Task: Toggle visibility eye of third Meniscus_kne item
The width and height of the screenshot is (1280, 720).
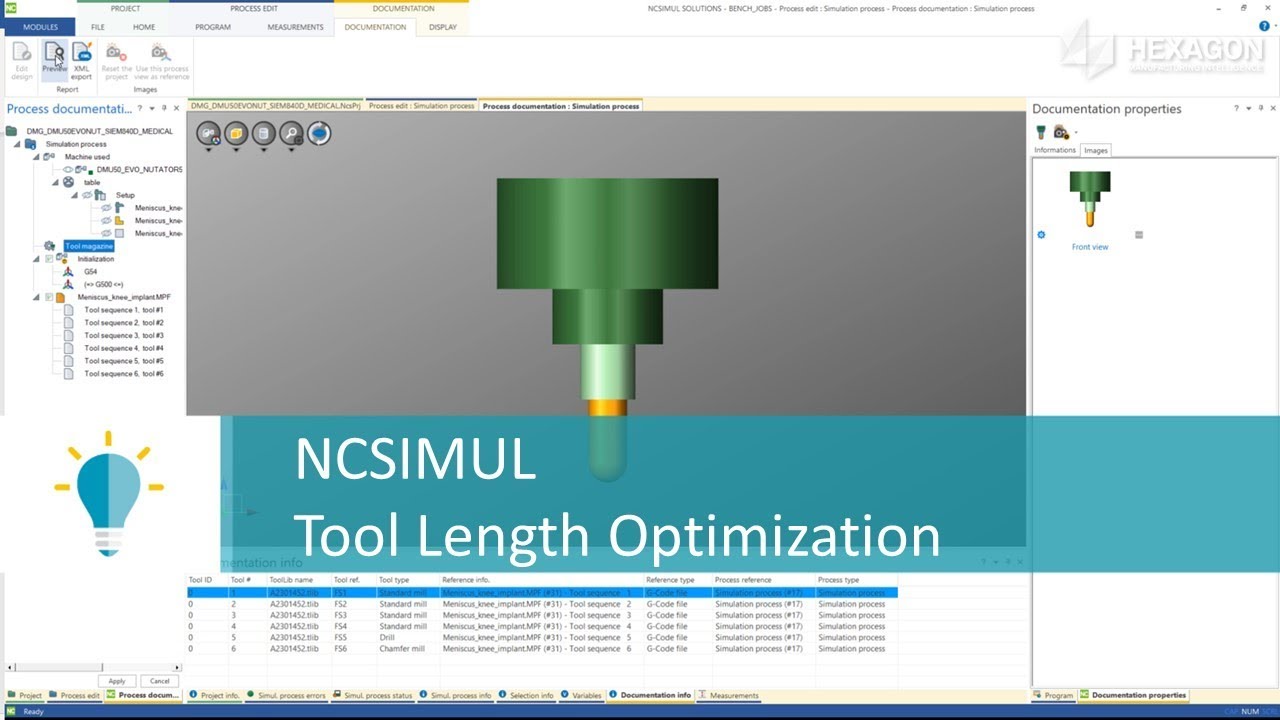Action: coord(106,233)
